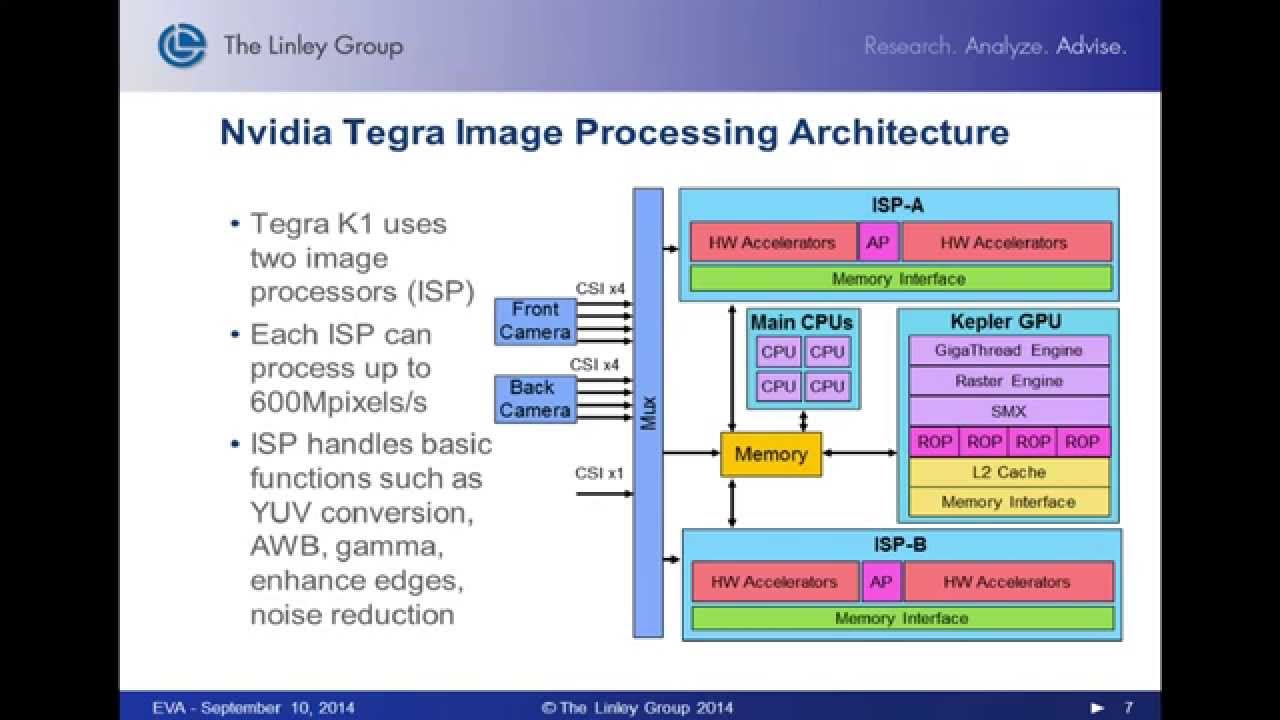
Task: Select the AP block inside ISP-A
Action: pos(878,242)
